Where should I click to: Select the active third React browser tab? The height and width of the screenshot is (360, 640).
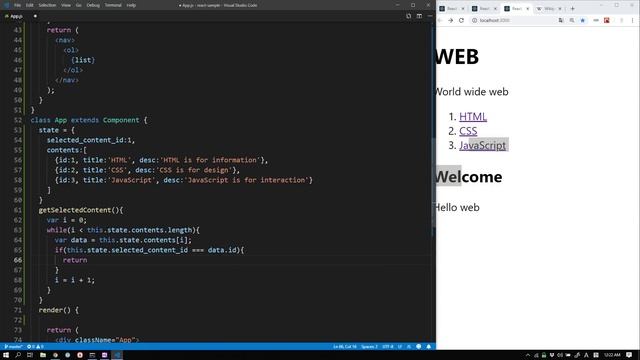516,9
